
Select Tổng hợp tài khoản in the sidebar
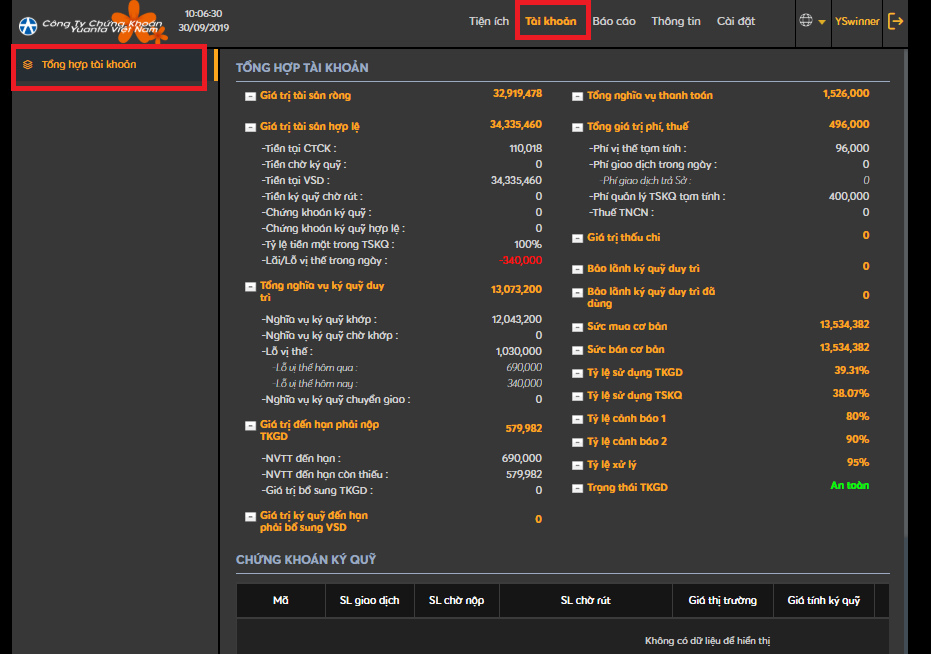(x=89, y=65)
